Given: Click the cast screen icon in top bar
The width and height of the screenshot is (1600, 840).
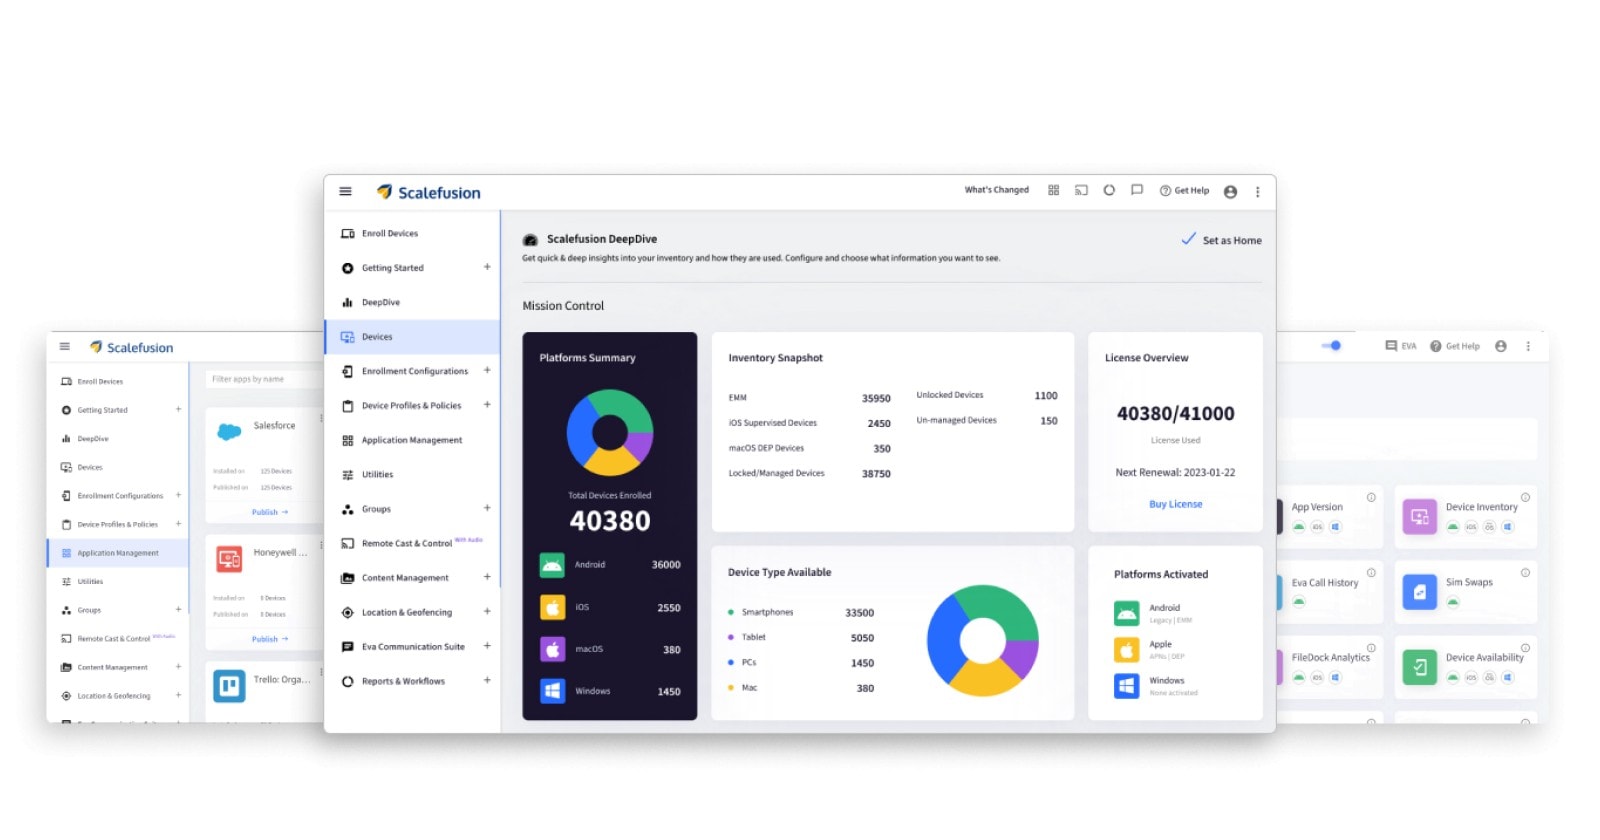Looking at the screenshot, I should tap(1081, 190).
